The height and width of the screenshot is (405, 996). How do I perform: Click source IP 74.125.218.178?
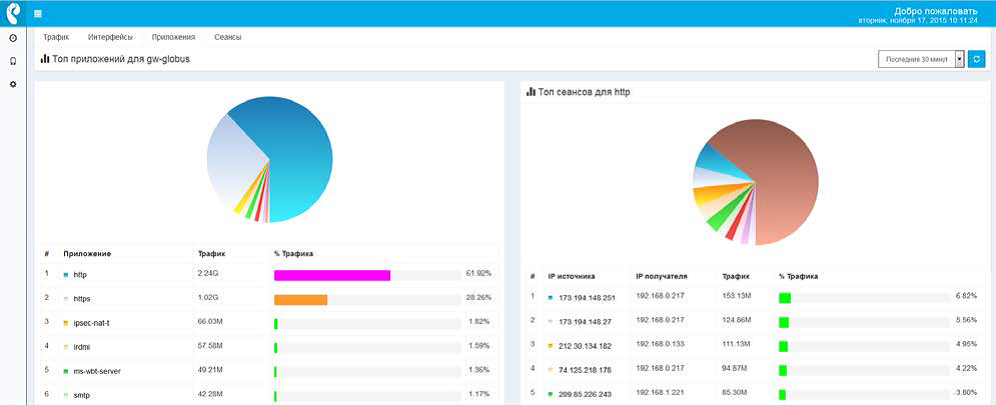[585, 370]
